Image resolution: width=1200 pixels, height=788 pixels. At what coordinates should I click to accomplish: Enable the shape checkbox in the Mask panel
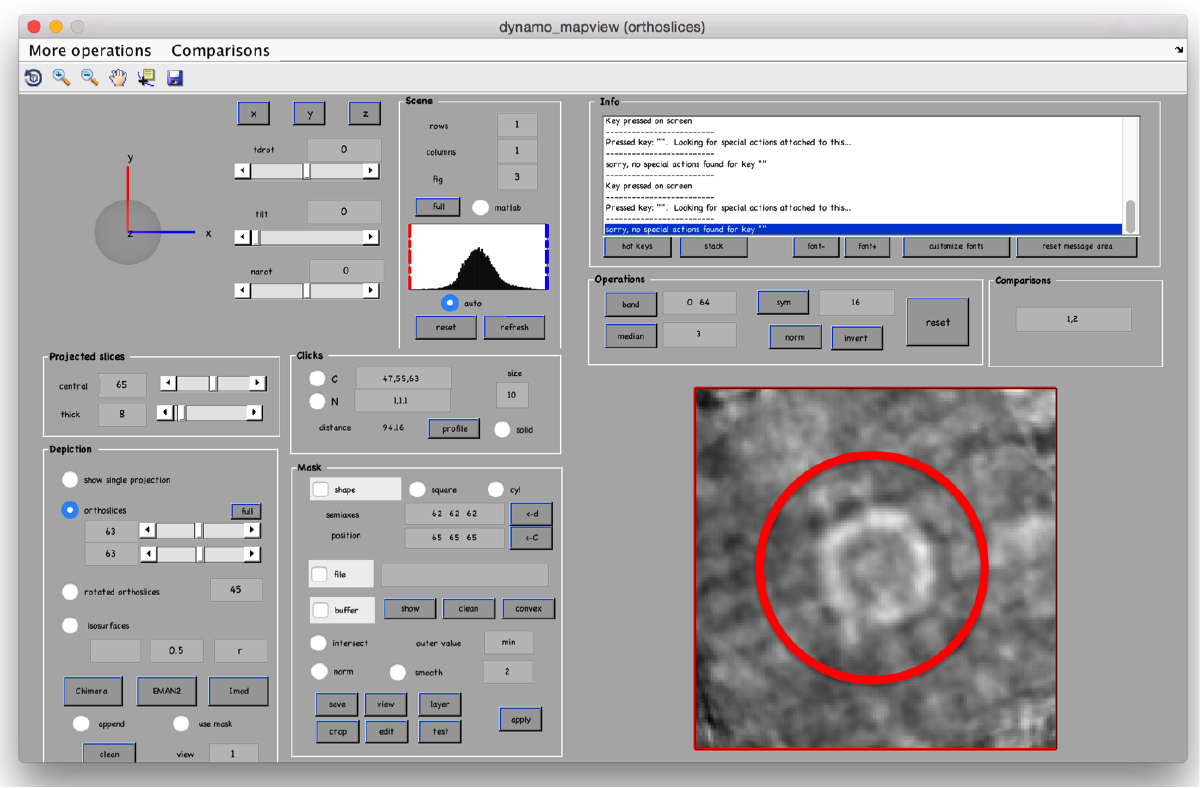pyautogui.click(x=321, y=489)
